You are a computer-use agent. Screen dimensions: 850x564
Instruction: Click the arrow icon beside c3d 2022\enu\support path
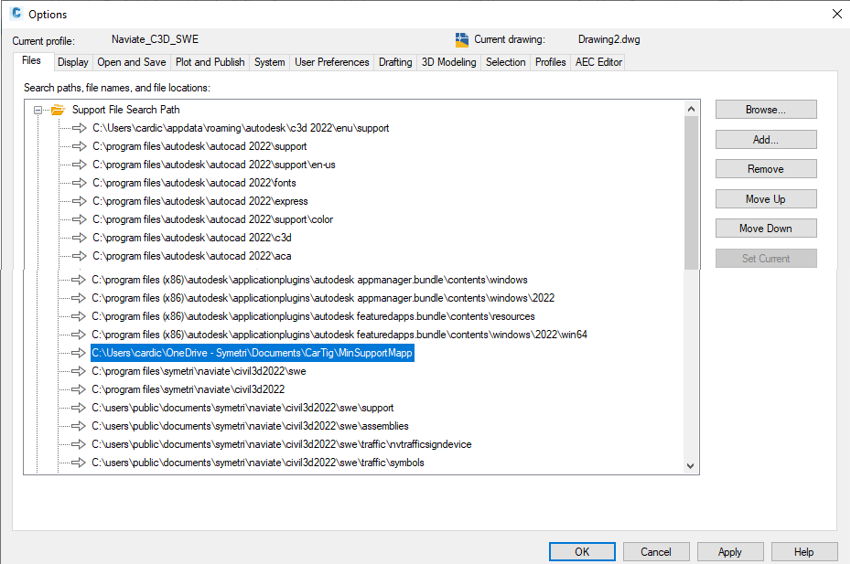(x=79, y=128)
